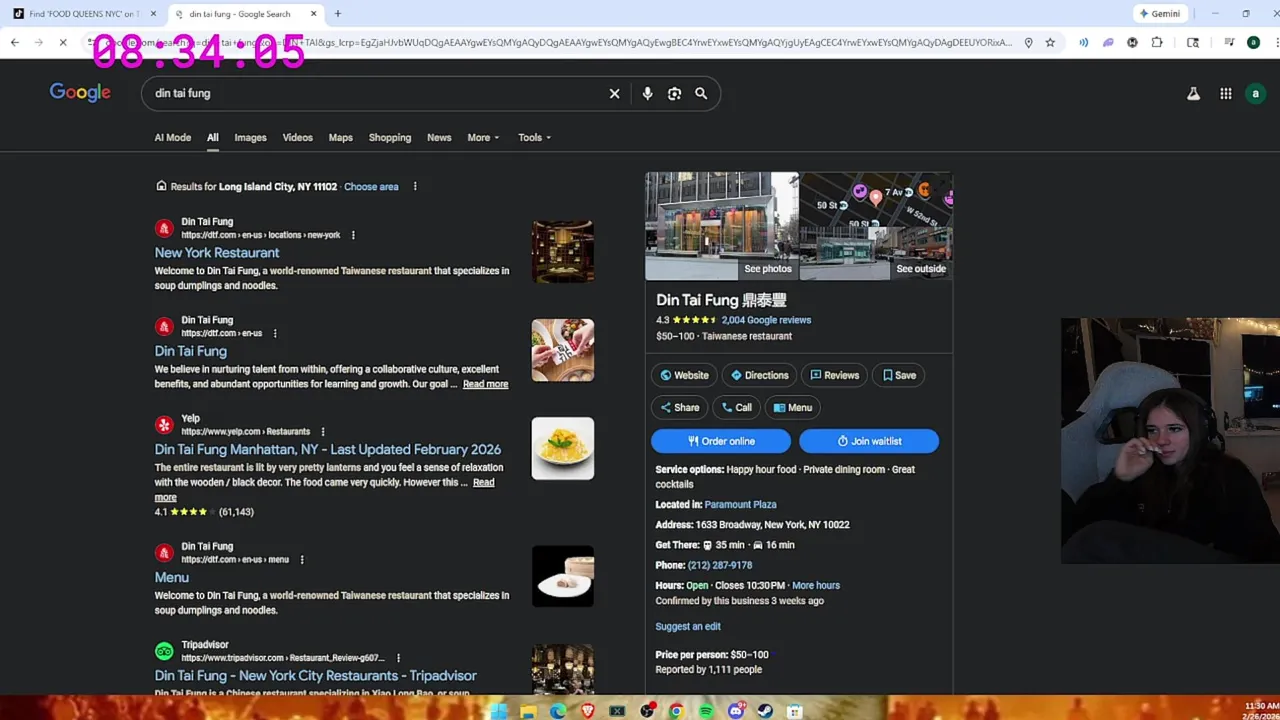Click the location pin icon in address bar
This screenshot has height=720, width=1280.
pos(1028,42)
